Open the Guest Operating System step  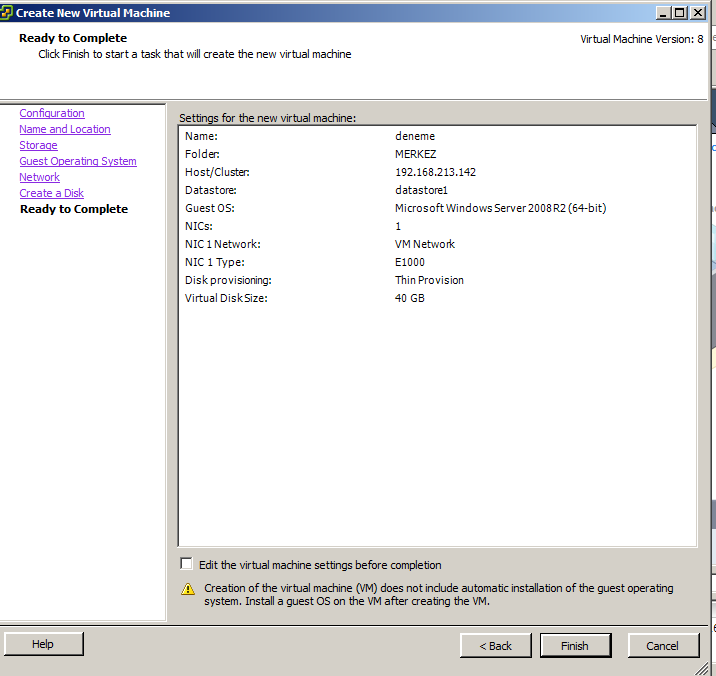pyautogui.click(x=78, y=162)
